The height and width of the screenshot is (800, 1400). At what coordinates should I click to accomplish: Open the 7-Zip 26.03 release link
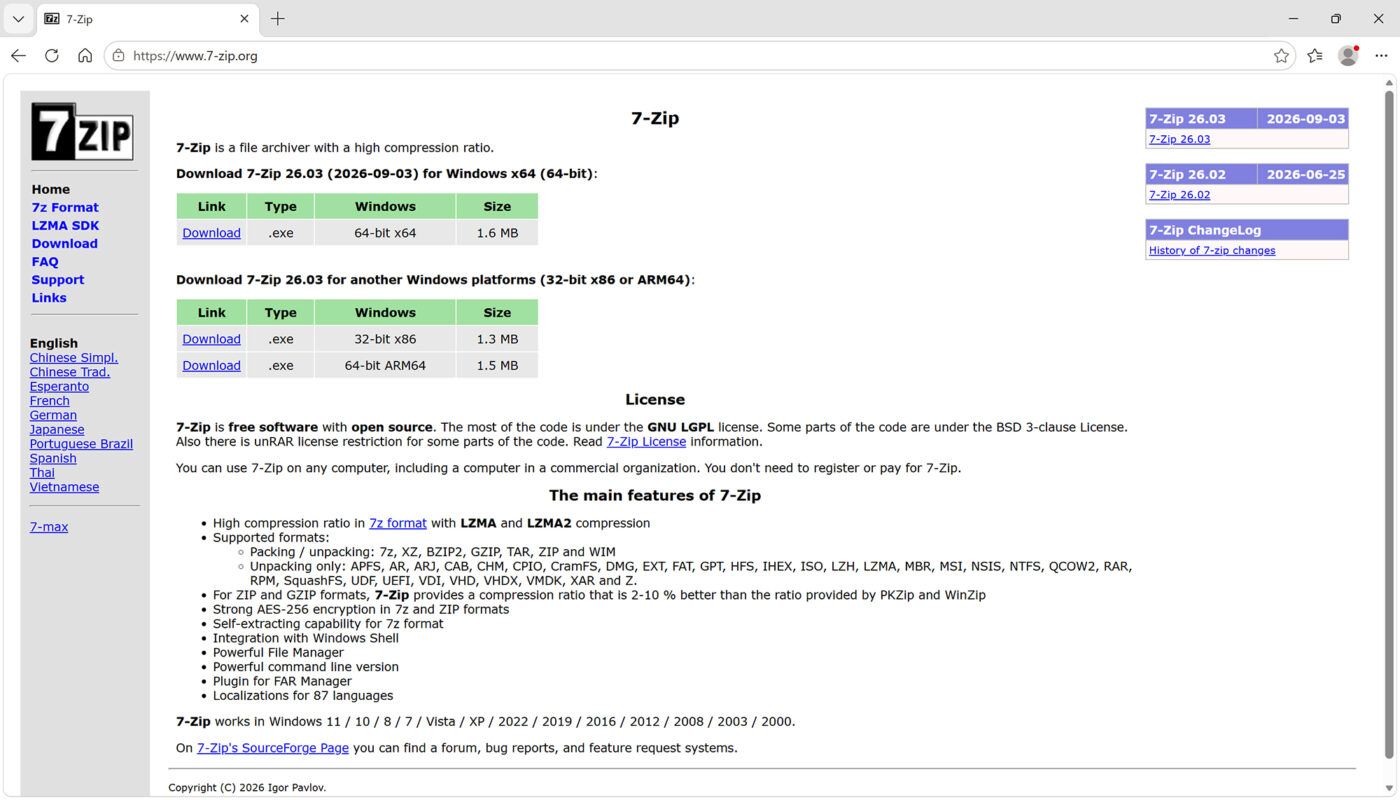[1179, 140]
